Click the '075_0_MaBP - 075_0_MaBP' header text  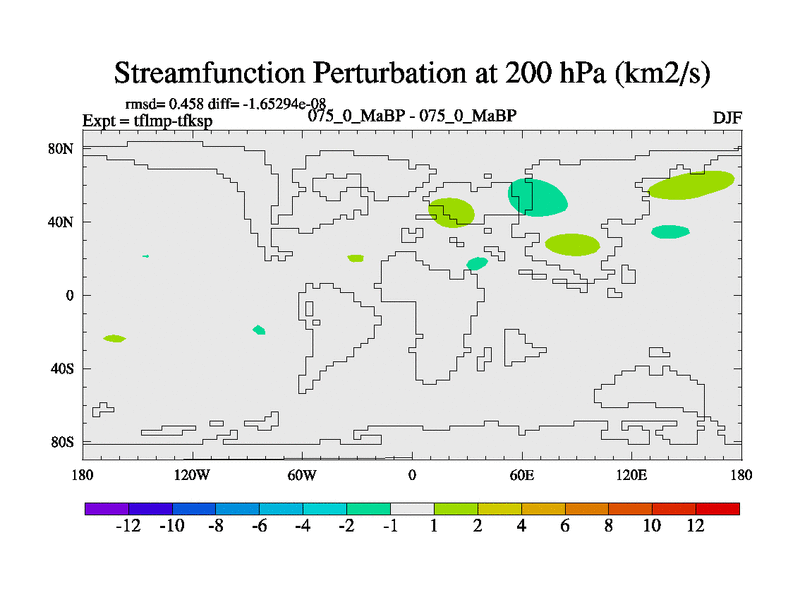pyautogui.click(x=411, y=115)
